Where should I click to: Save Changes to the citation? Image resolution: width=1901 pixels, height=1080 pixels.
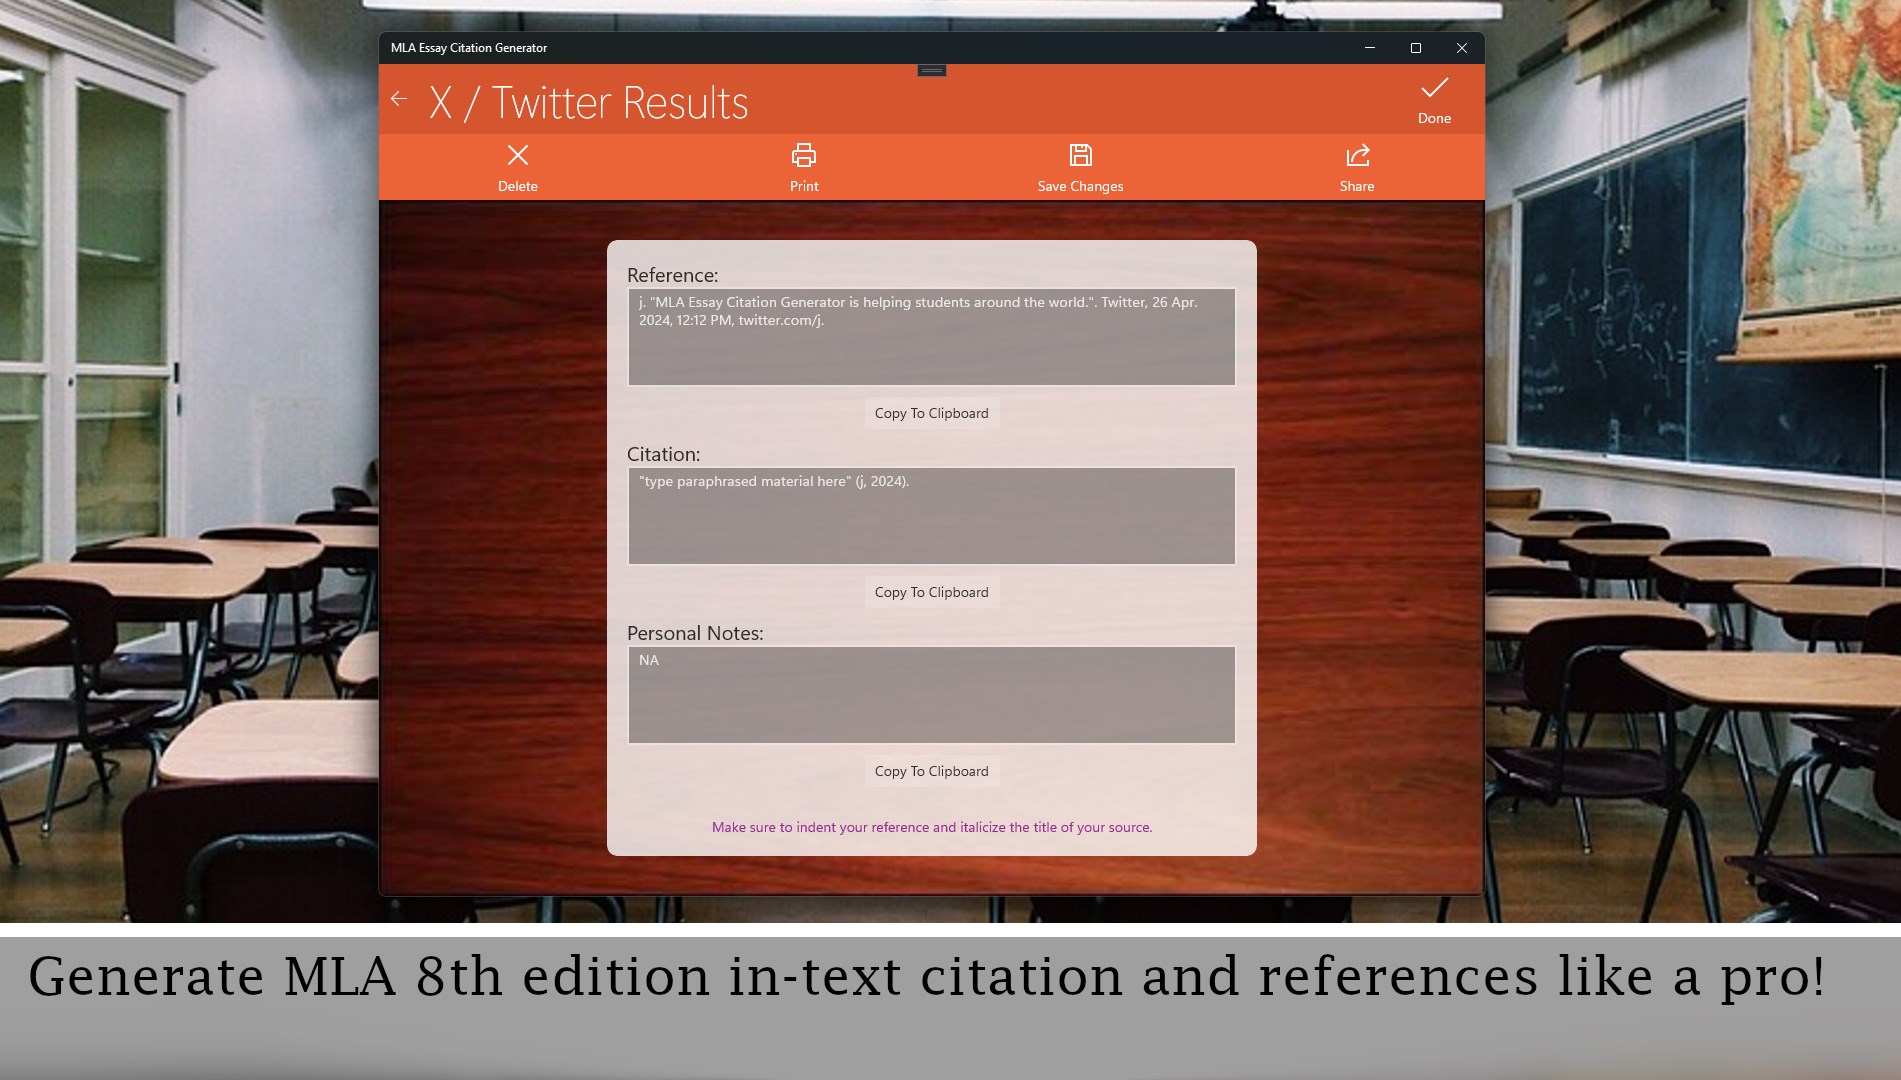[x=1080, y=168]
